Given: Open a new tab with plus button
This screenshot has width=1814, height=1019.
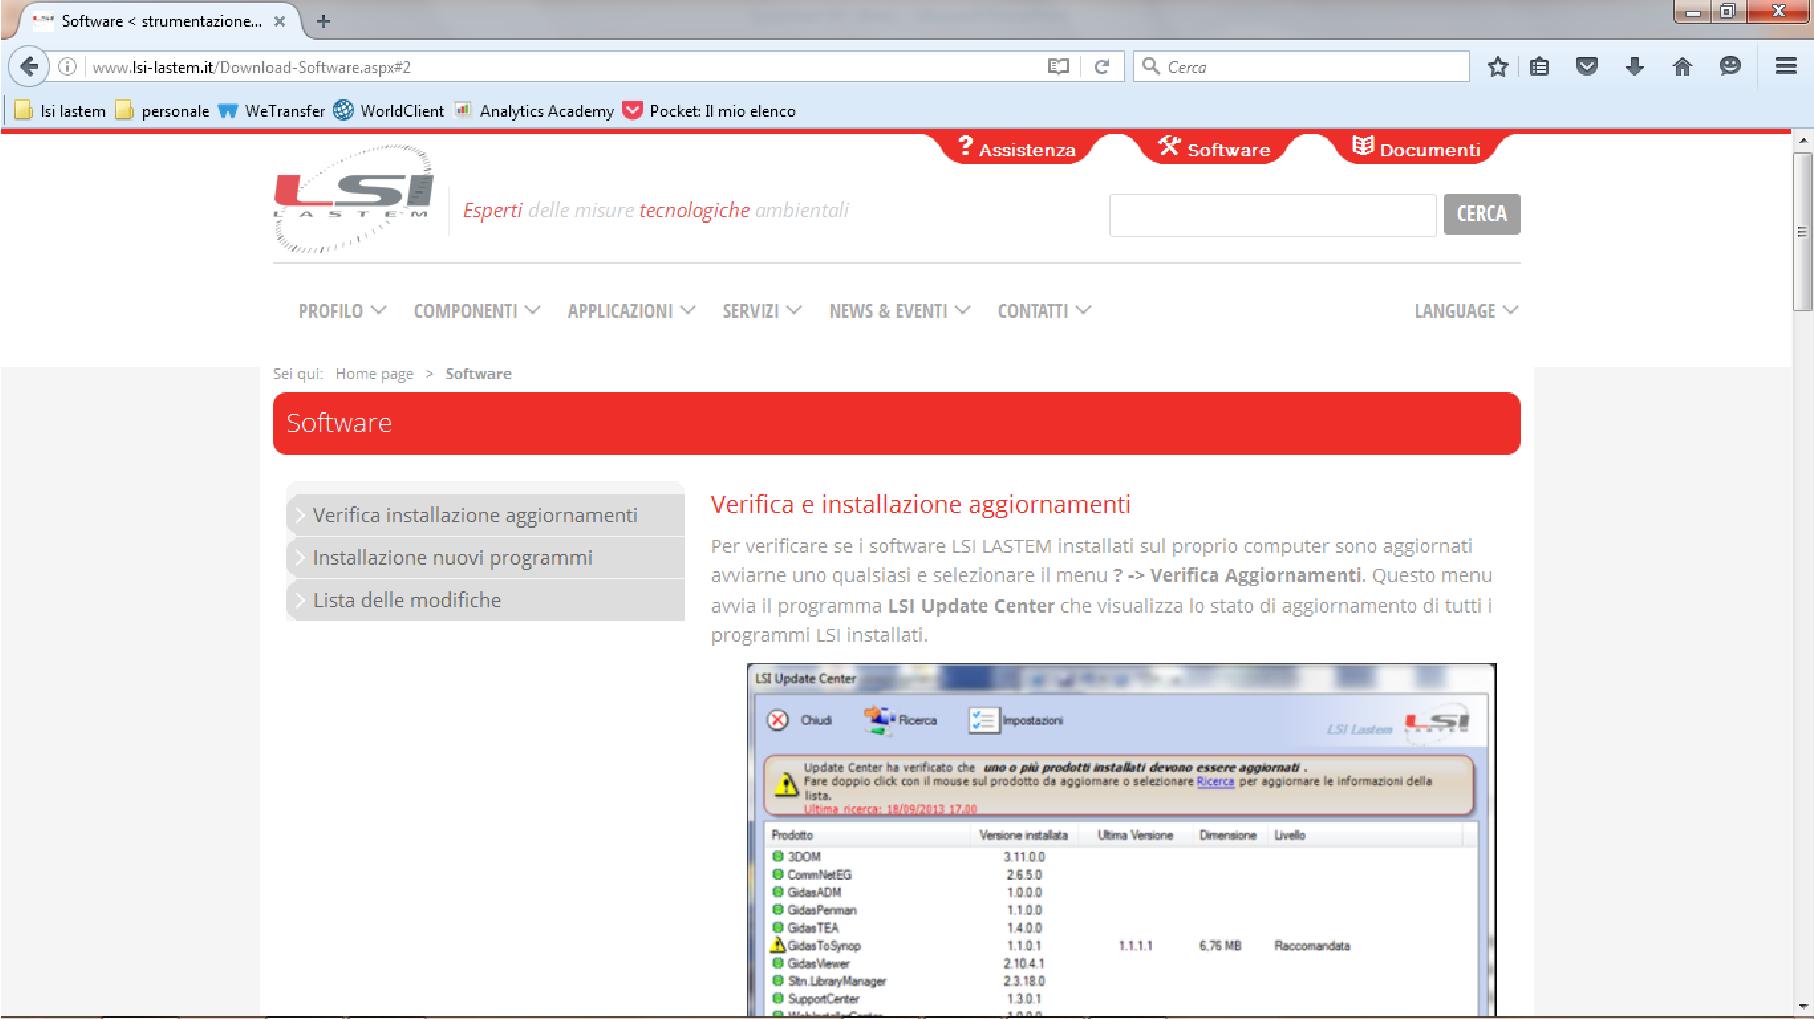Looking at the screenshot, I should tap(323, 21).
